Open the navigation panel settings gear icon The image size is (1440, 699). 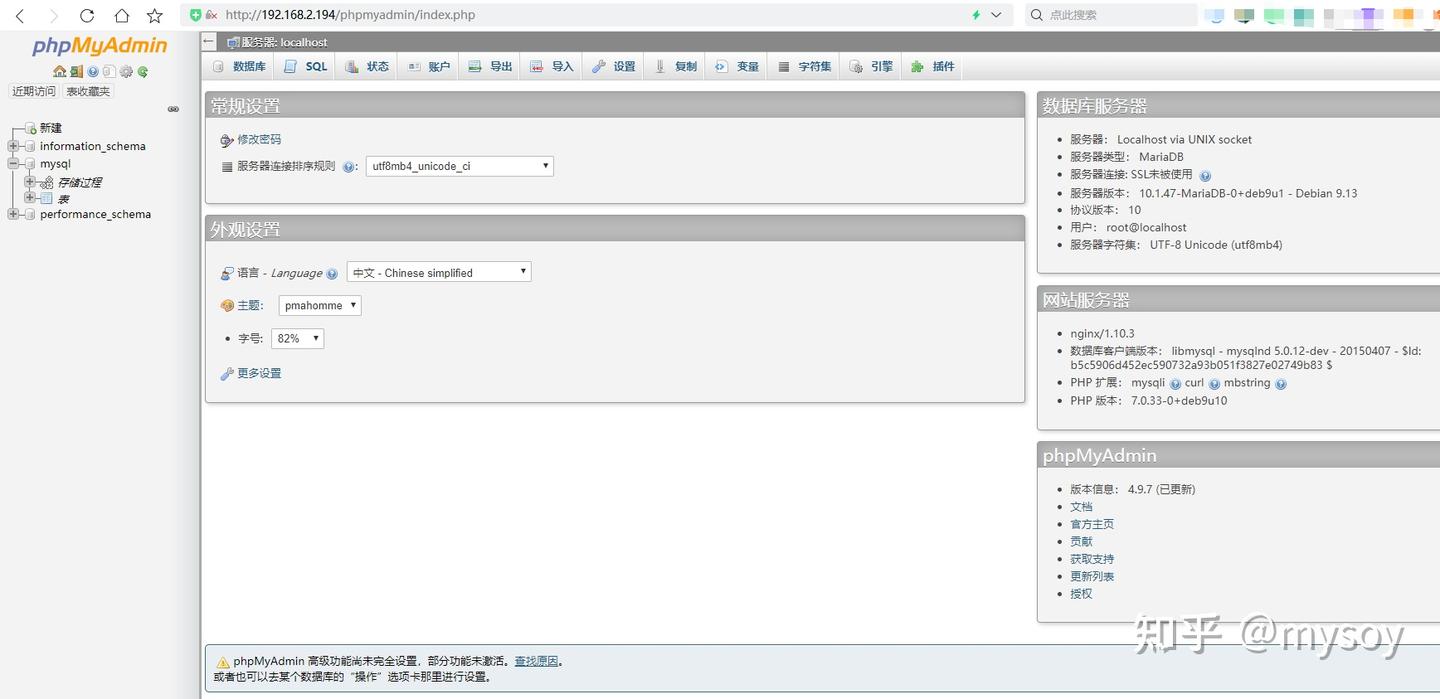pyautogui.click(x=127, y=72)
